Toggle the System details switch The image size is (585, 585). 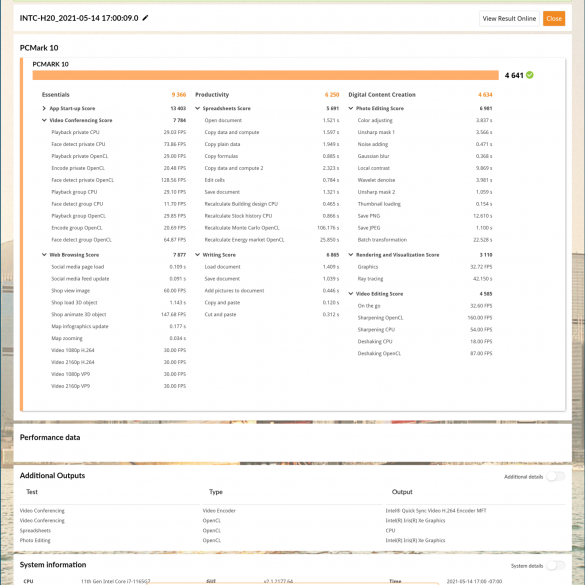[556, 566]
